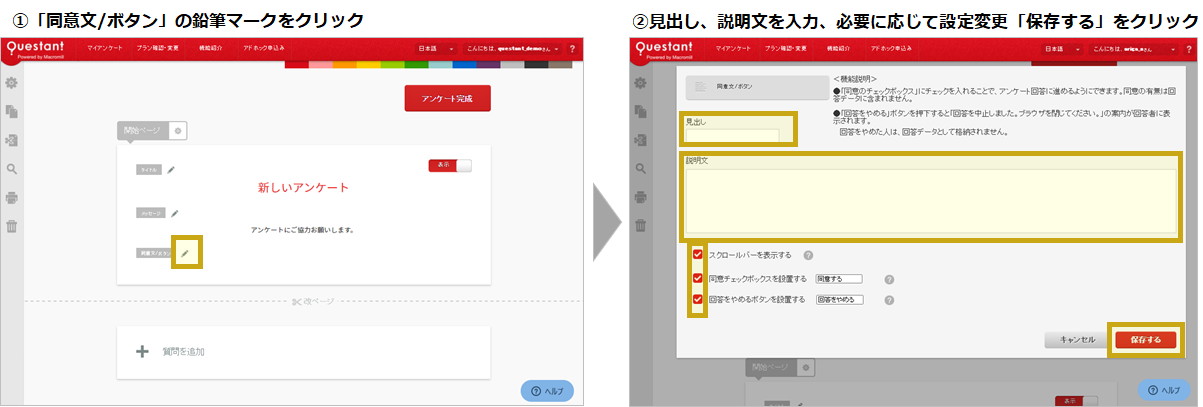1203x407 pixels.
Task: Click pencil icon next to タイトル label
Action: click(172, 170)
